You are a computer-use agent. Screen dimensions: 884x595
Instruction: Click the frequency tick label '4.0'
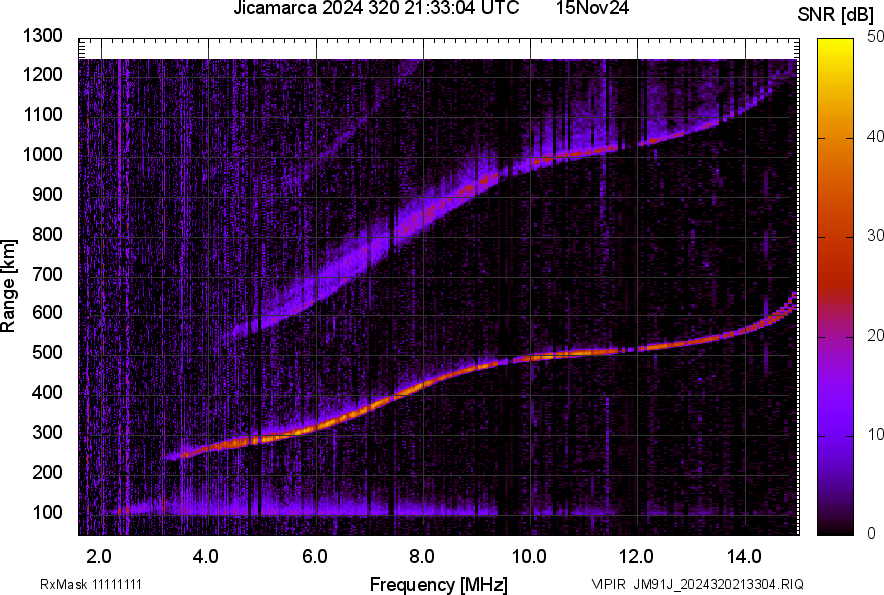tap(206, 557)
